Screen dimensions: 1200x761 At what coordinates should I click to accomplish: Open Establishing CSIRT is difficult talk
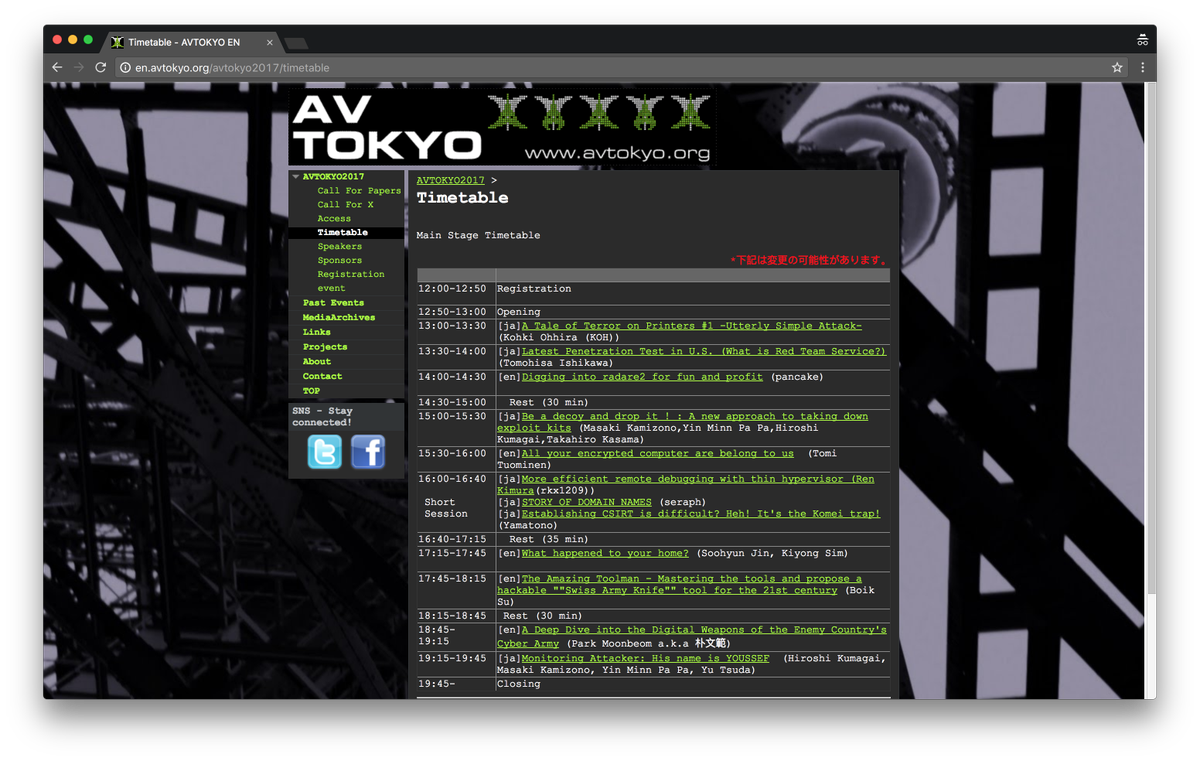tap(700, 514)
